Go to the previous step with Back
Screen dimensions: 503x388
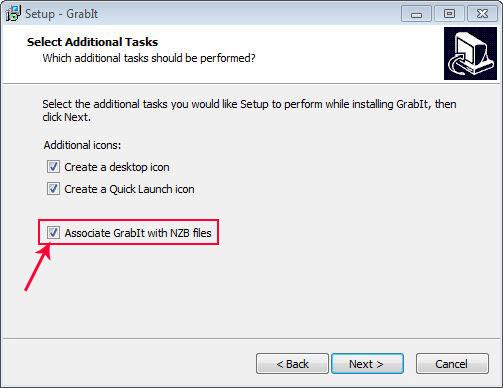point(292,364)
